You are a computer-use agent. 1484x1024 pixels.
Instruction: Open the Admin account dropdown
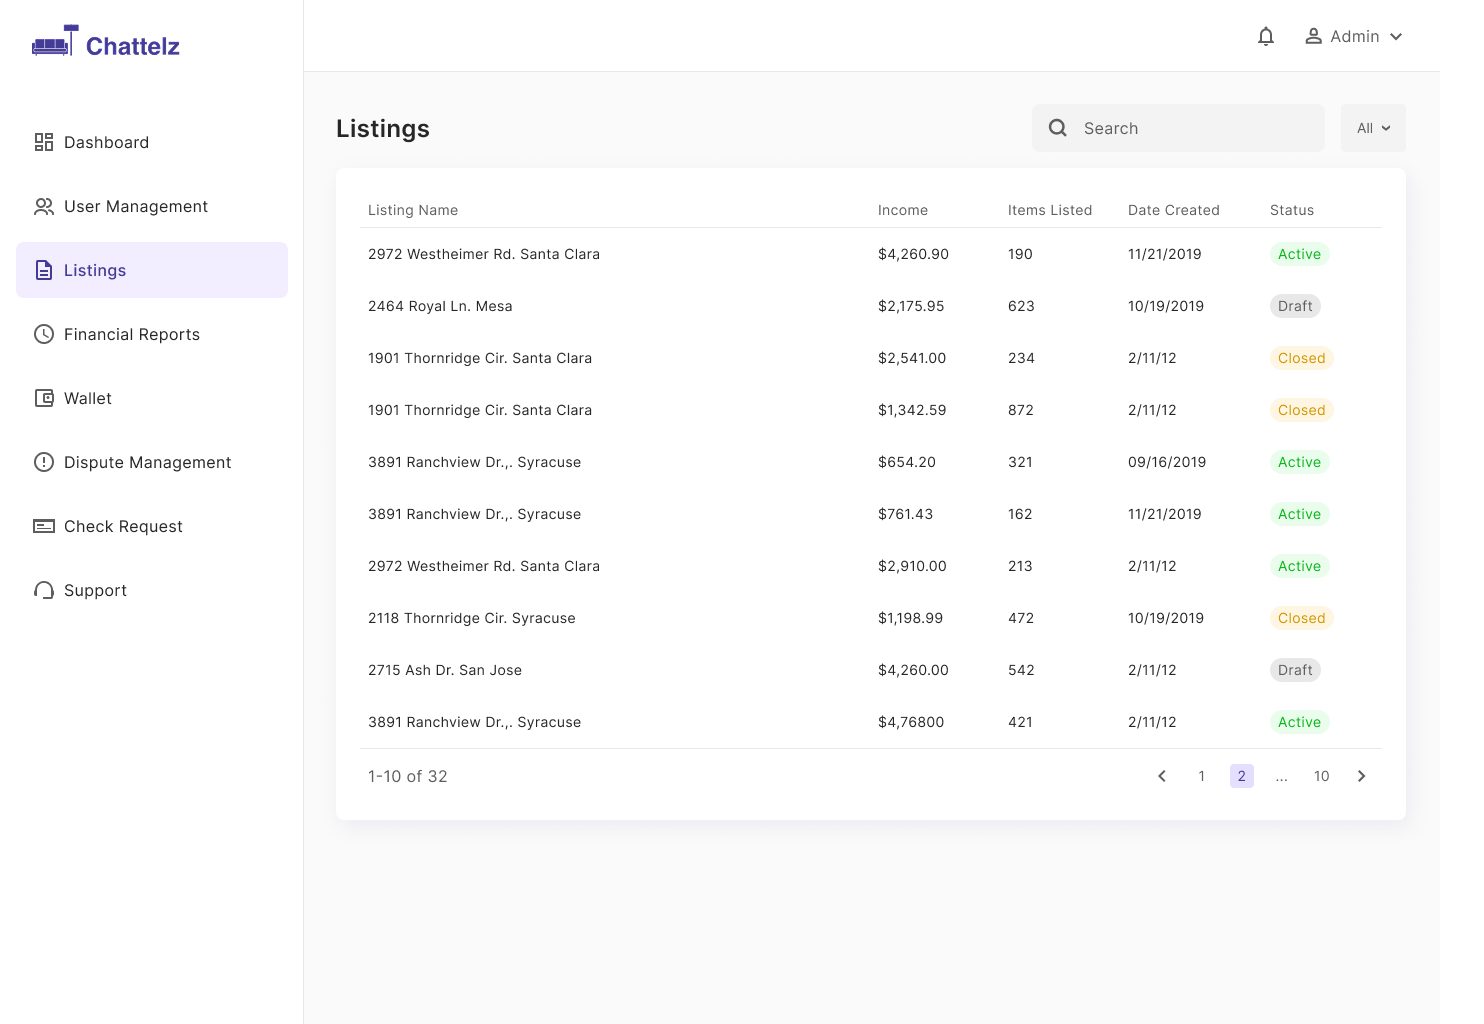point(1354,36)
